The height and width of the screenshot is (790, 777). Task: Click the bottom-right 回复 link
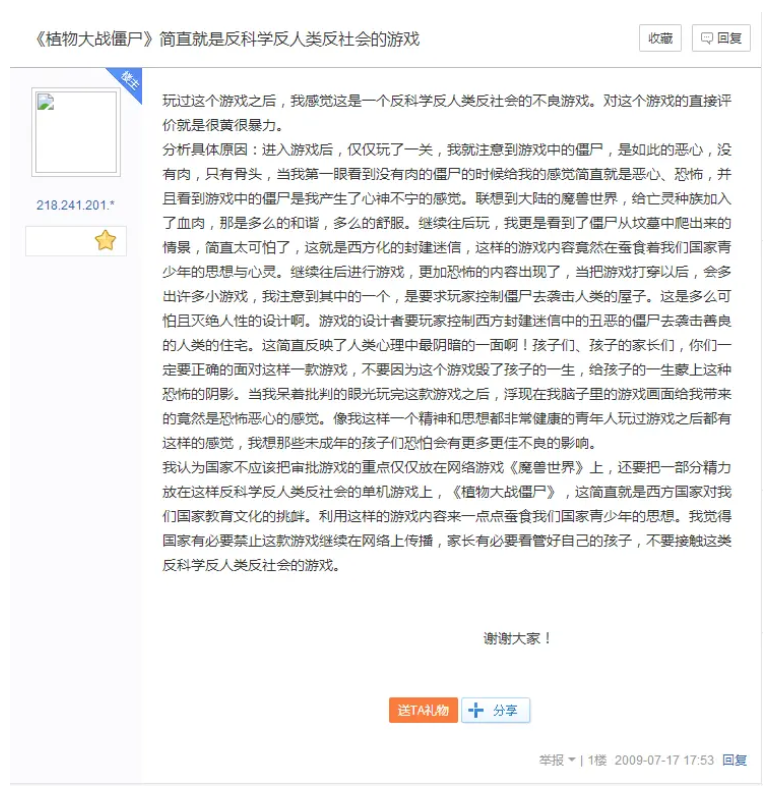[x=735, y=760]
